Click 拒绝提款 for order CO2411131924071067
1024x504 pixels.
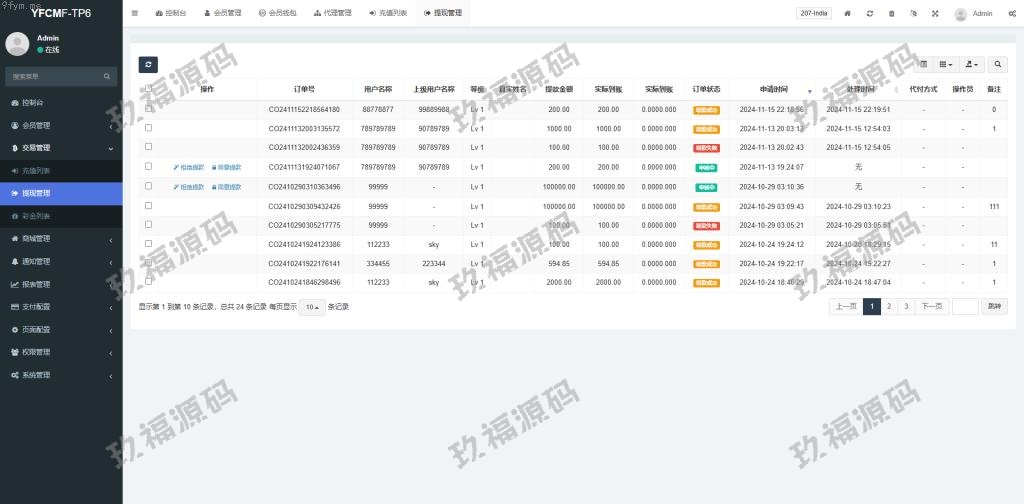pos(188,167)
